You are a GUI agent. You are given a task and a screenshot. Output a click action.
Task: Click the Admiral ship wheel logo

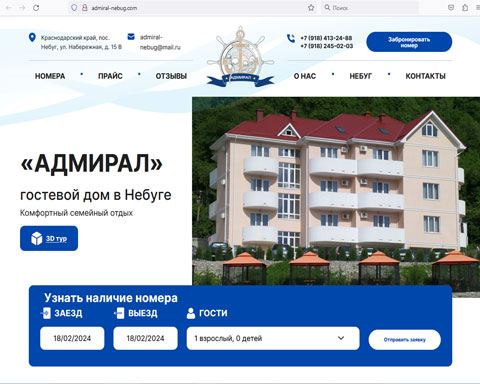click(x=240, y=56)
